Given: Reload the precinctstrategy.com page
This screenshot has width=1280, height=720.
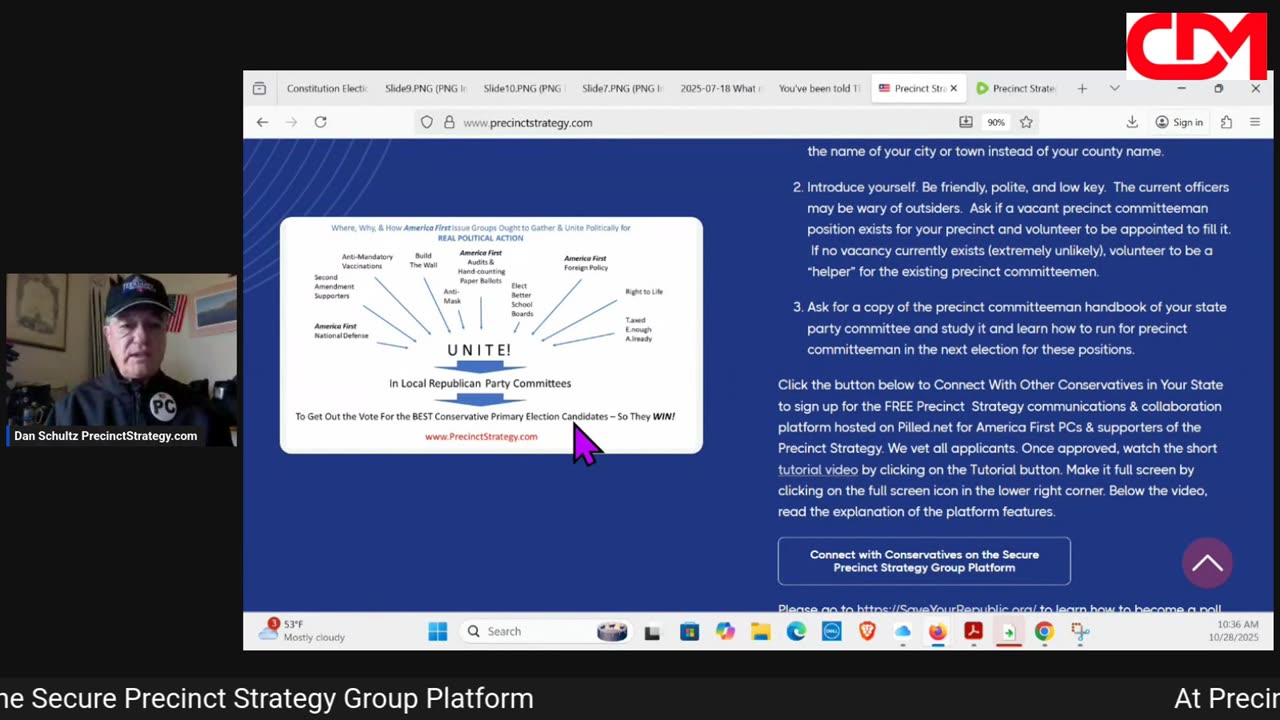Looking at the screenshot, I should point(320,122).
